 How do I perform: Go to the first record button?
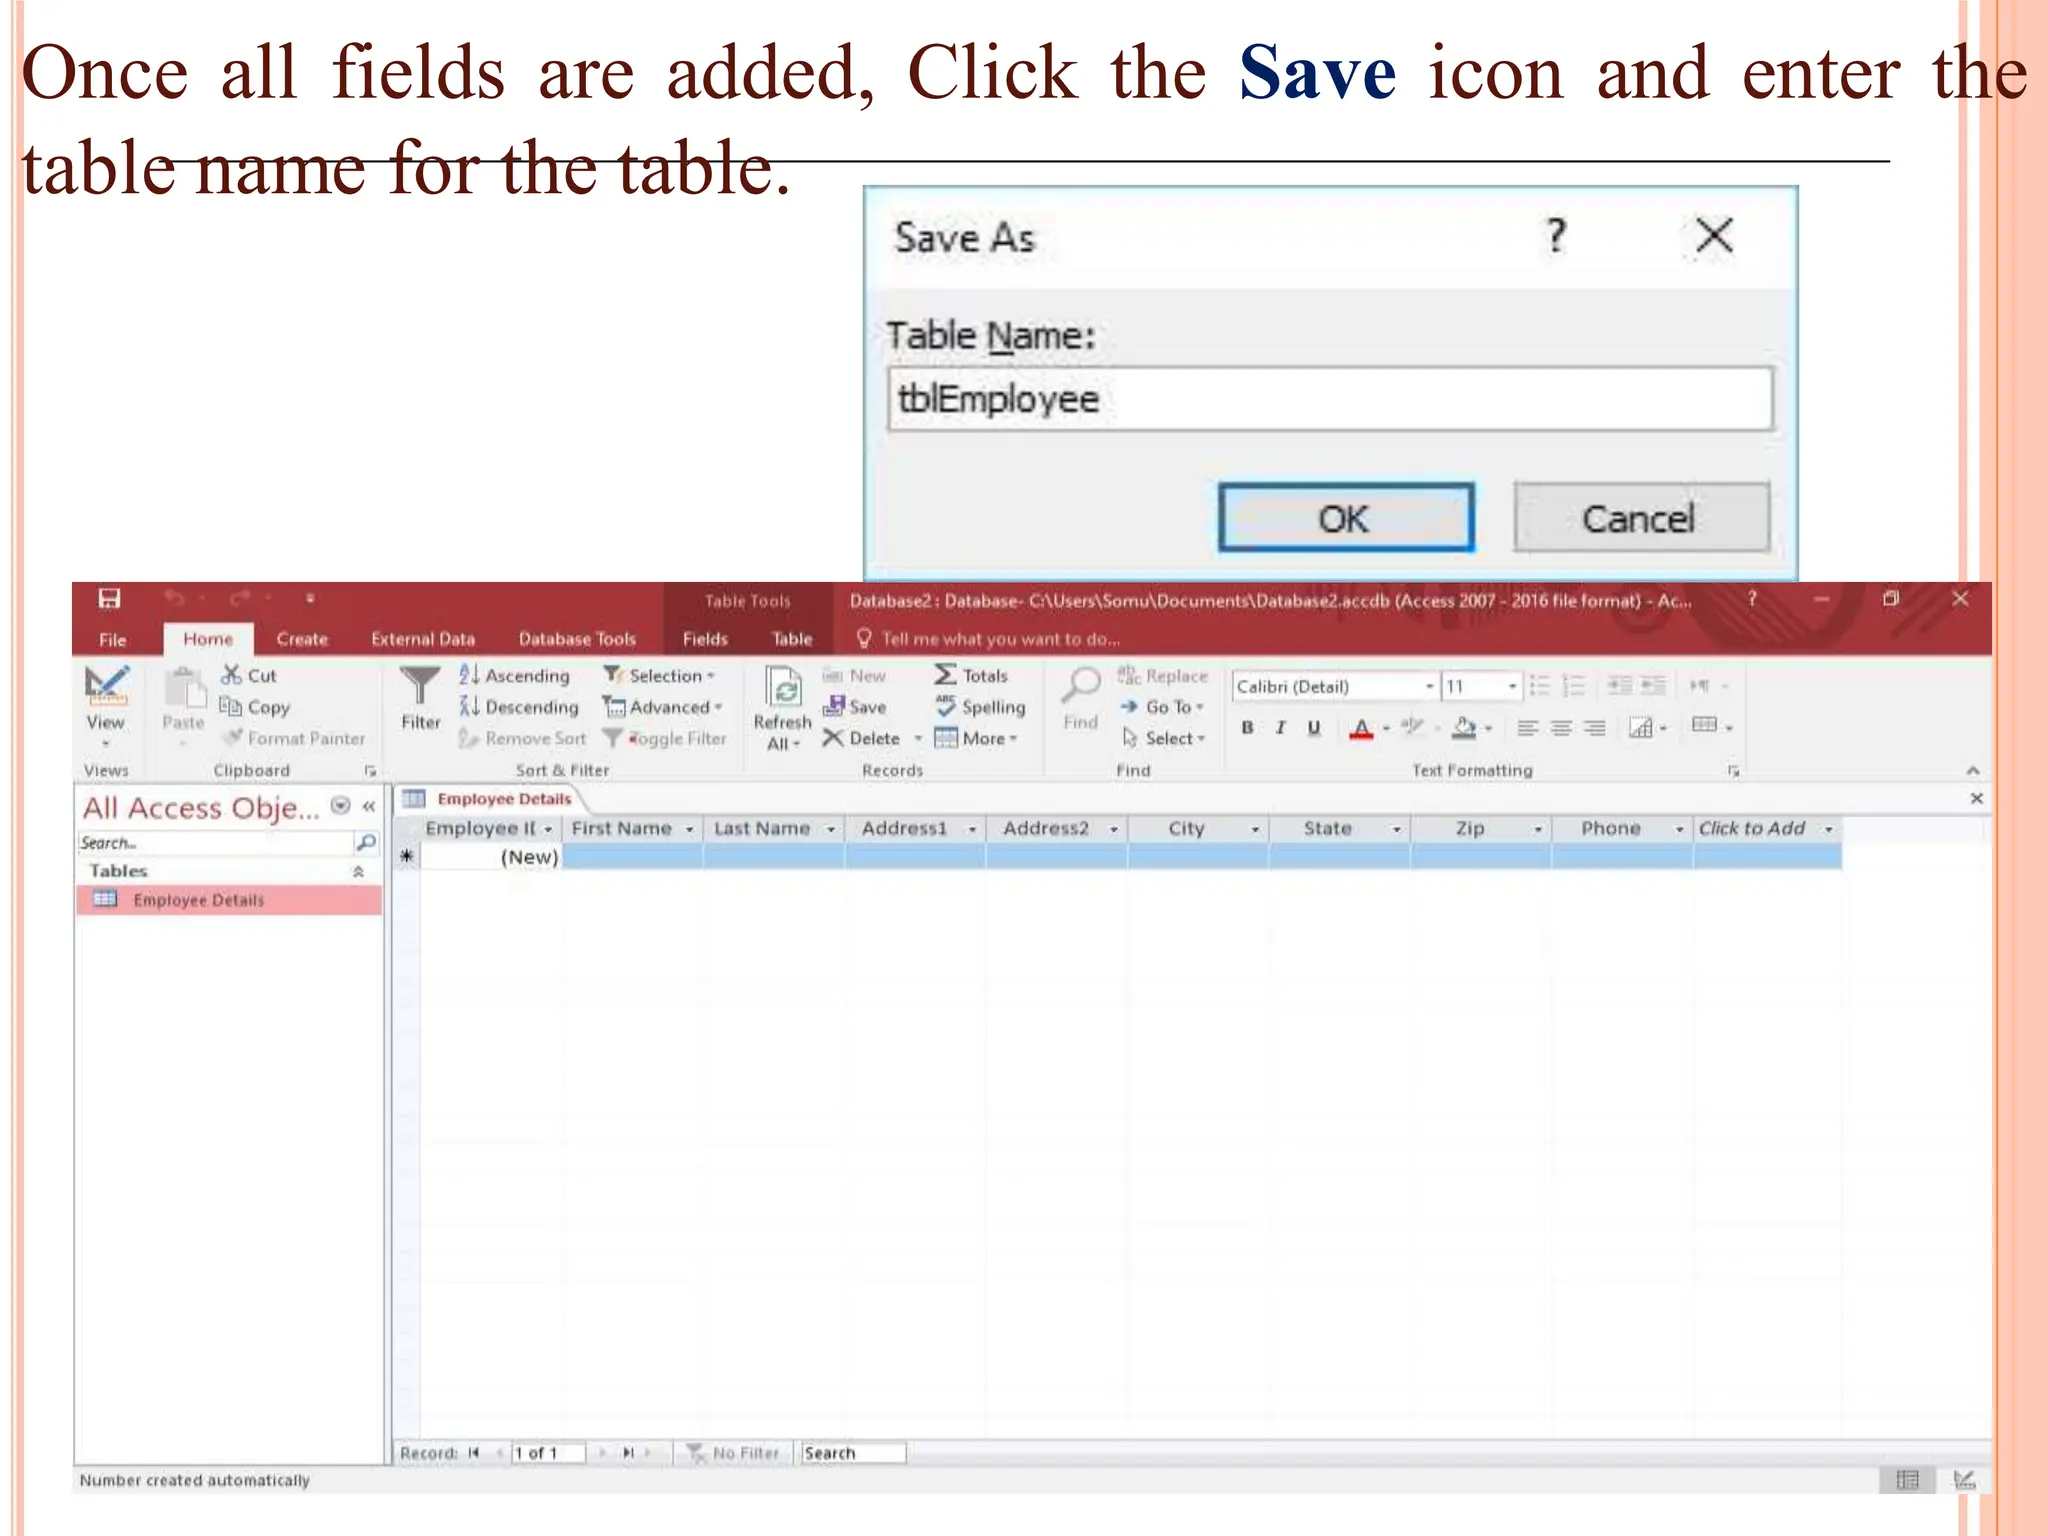click(474, 1453)
